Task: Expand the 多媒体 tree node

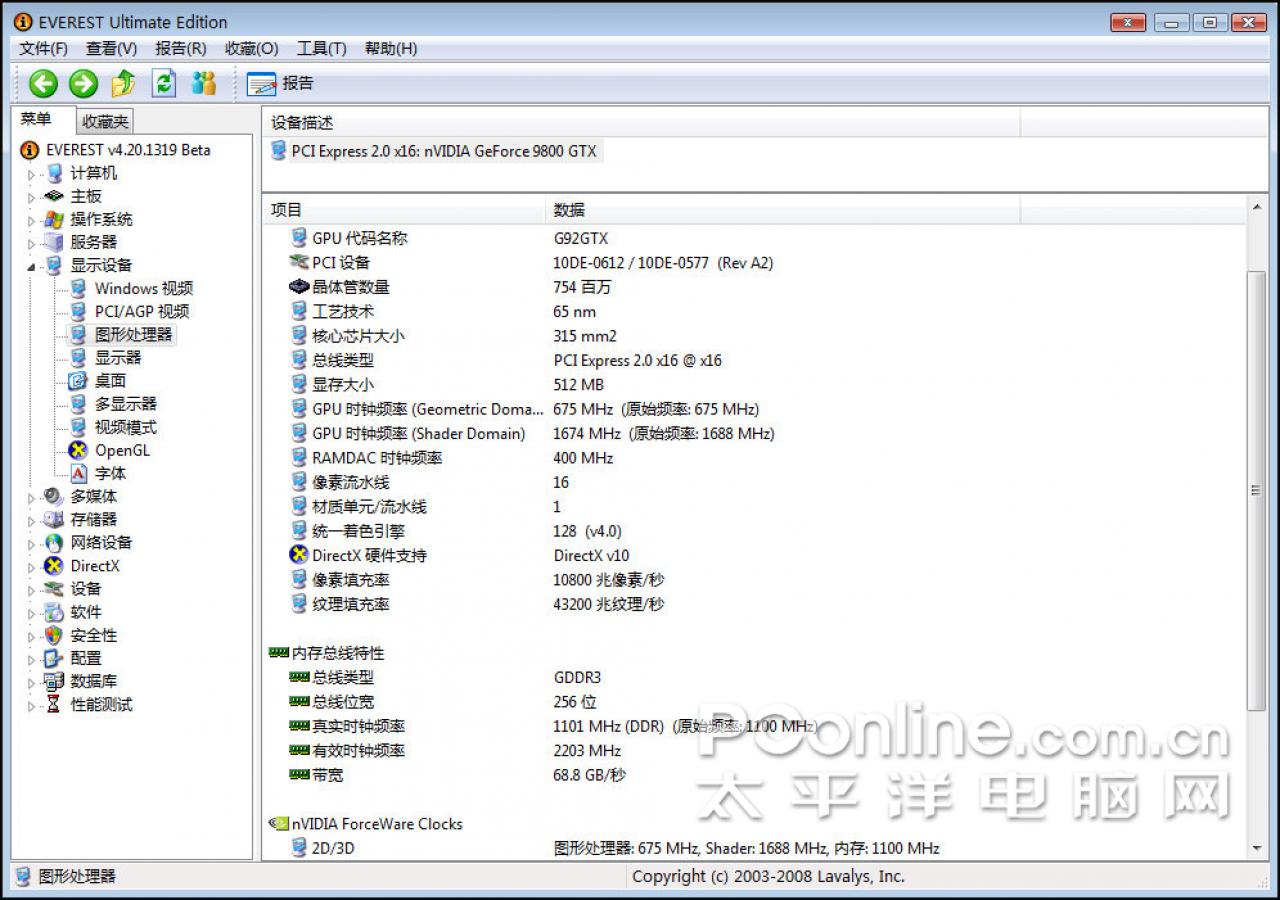Action: (x=31, y=497)
